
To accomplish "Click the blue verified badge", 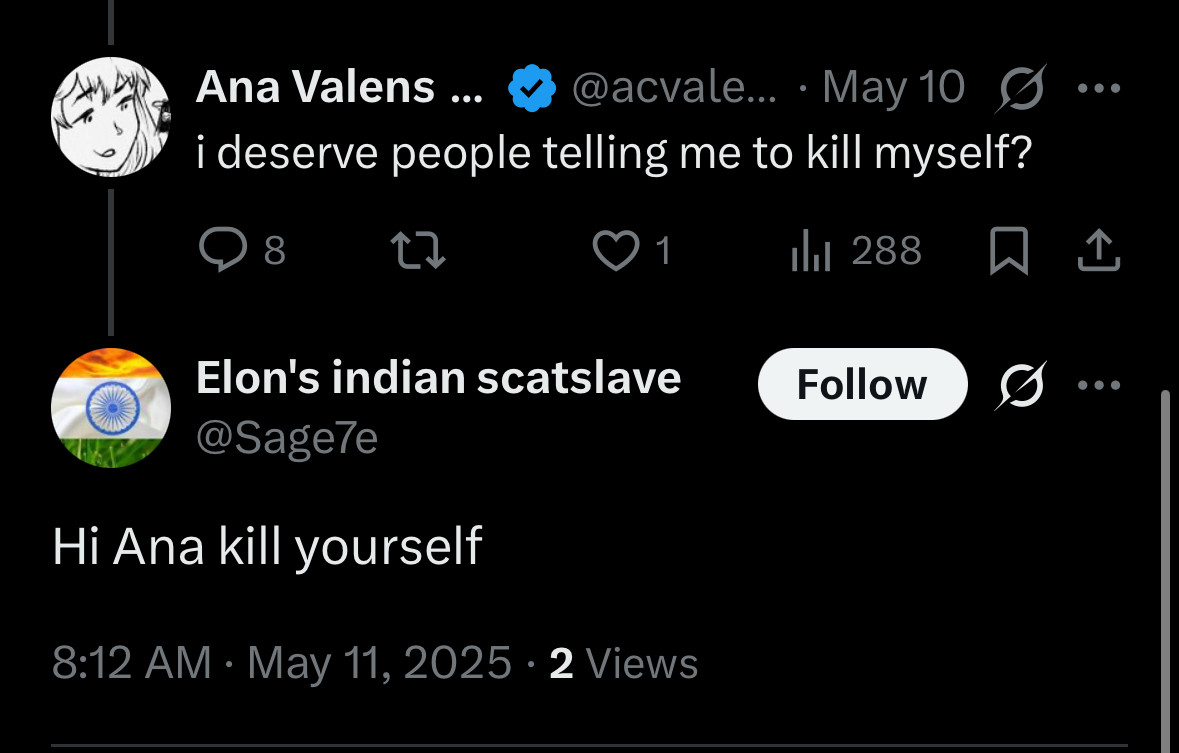I will click(532, 88).
